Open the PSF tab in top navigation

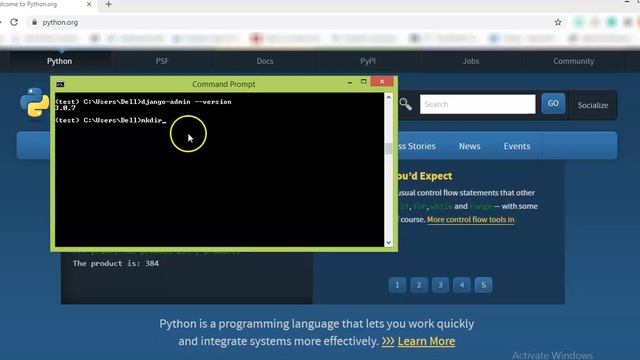[x=162, y=61]
